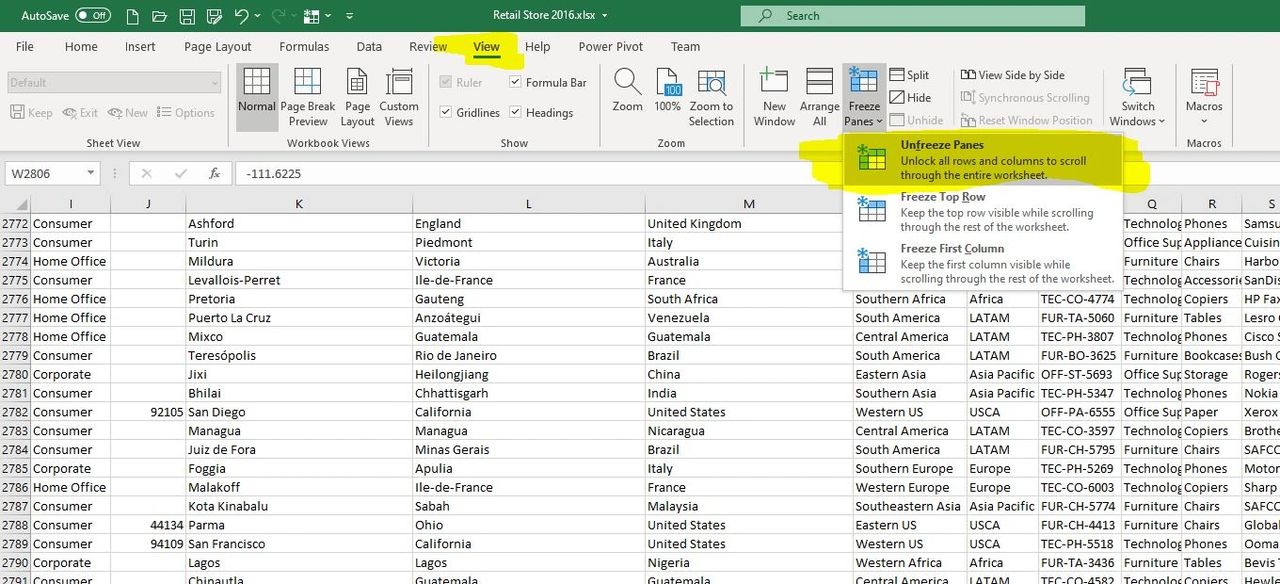Set zoom to 100%
Image resolution: width=1280 pixels, height=584 pixels.
[667, 85]
